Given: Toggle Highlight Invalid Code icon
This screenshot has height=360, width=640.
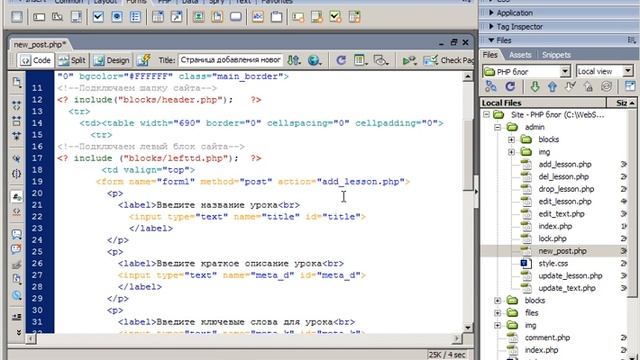Looking at the screenshot, I should (x=16, y=212).
